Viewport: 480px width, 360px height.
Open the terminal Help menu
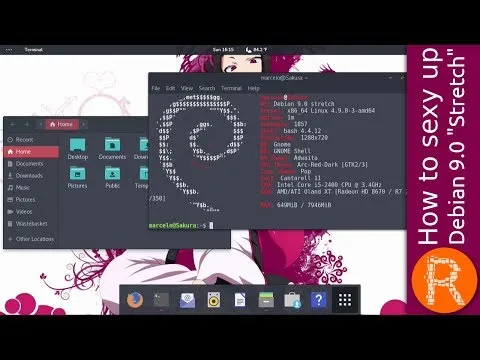[253, 88]
